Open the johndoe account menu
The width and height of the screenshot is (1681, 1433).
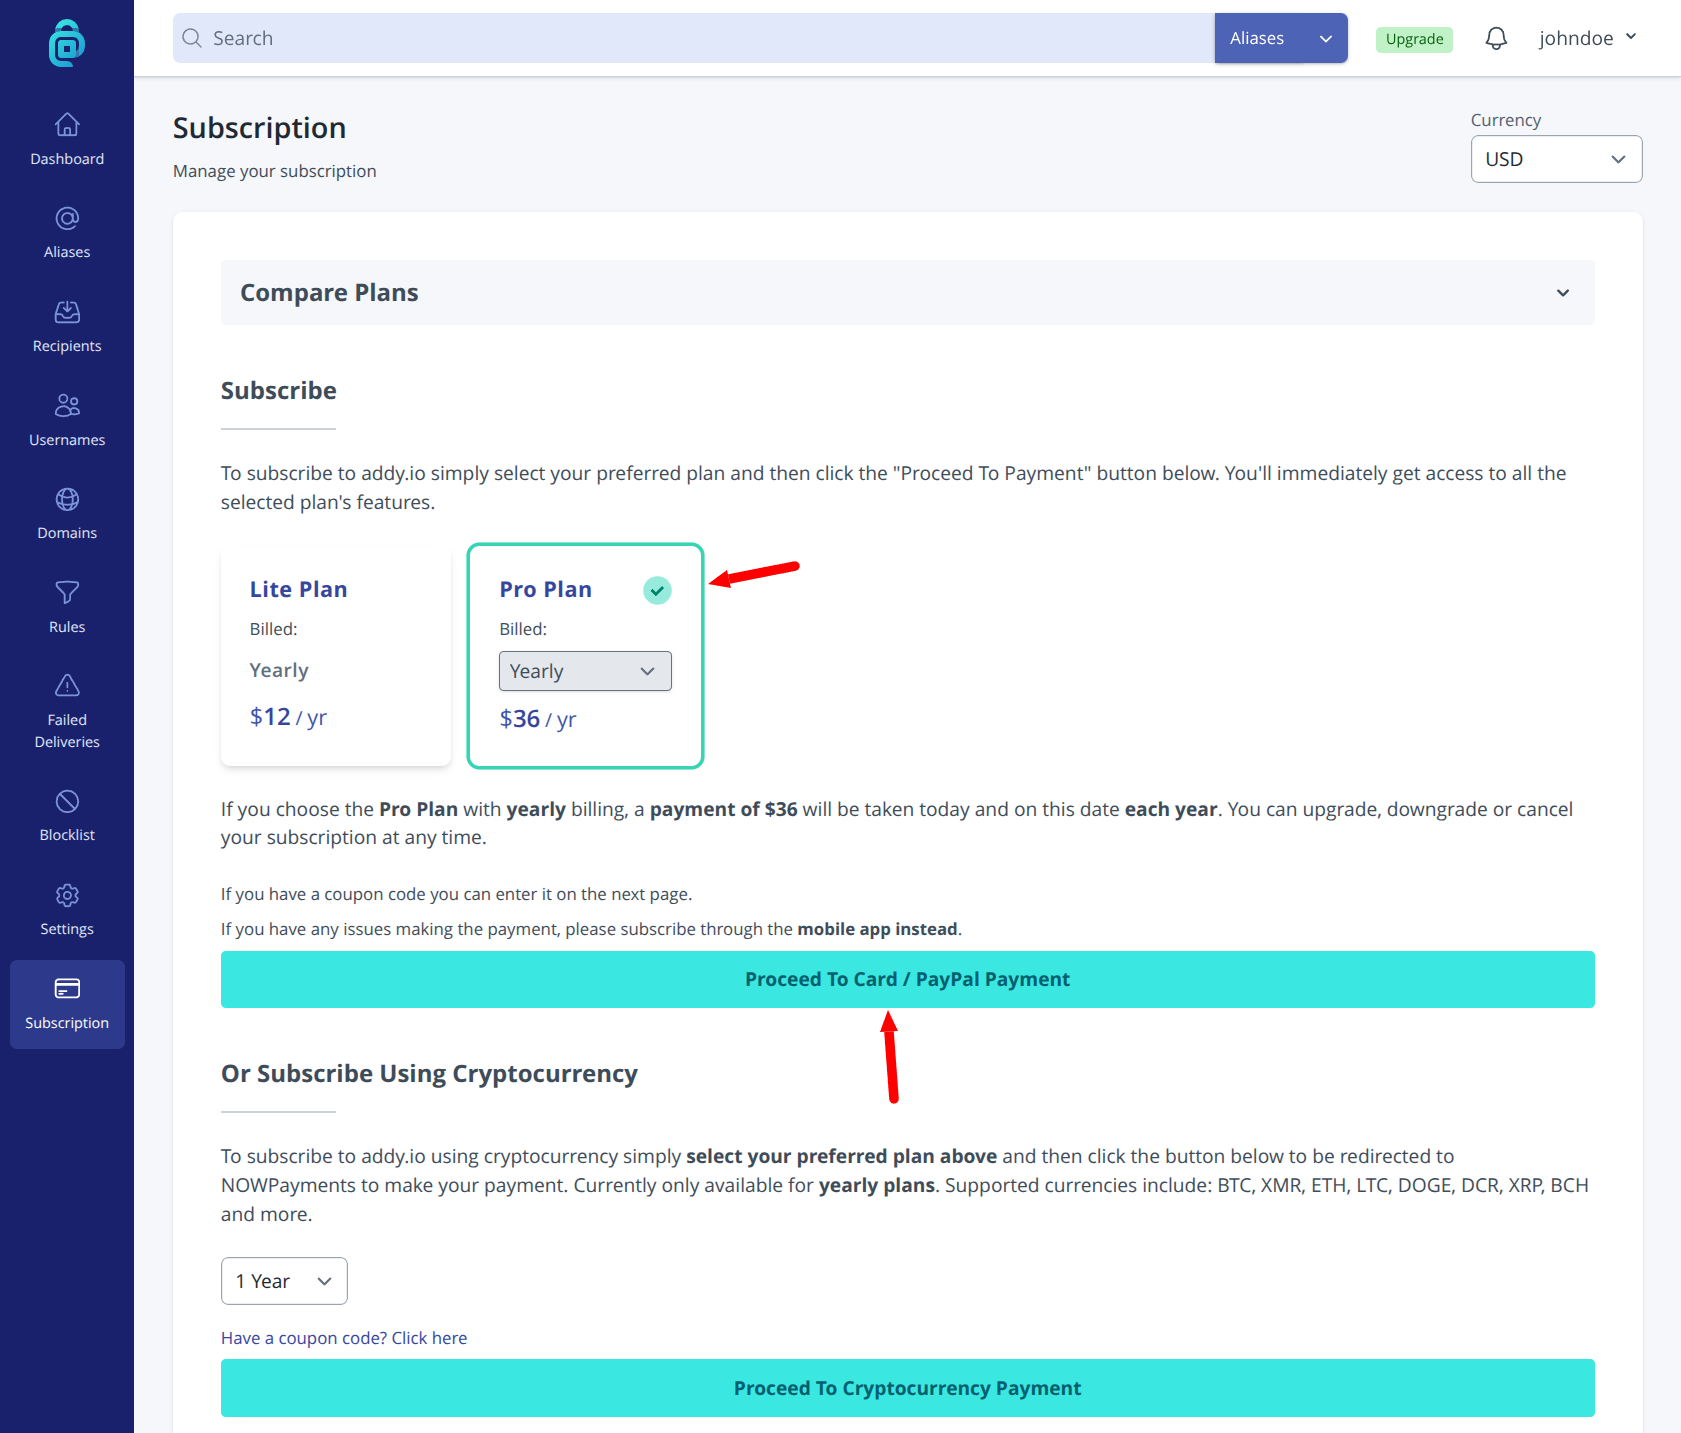point(1588,38)
